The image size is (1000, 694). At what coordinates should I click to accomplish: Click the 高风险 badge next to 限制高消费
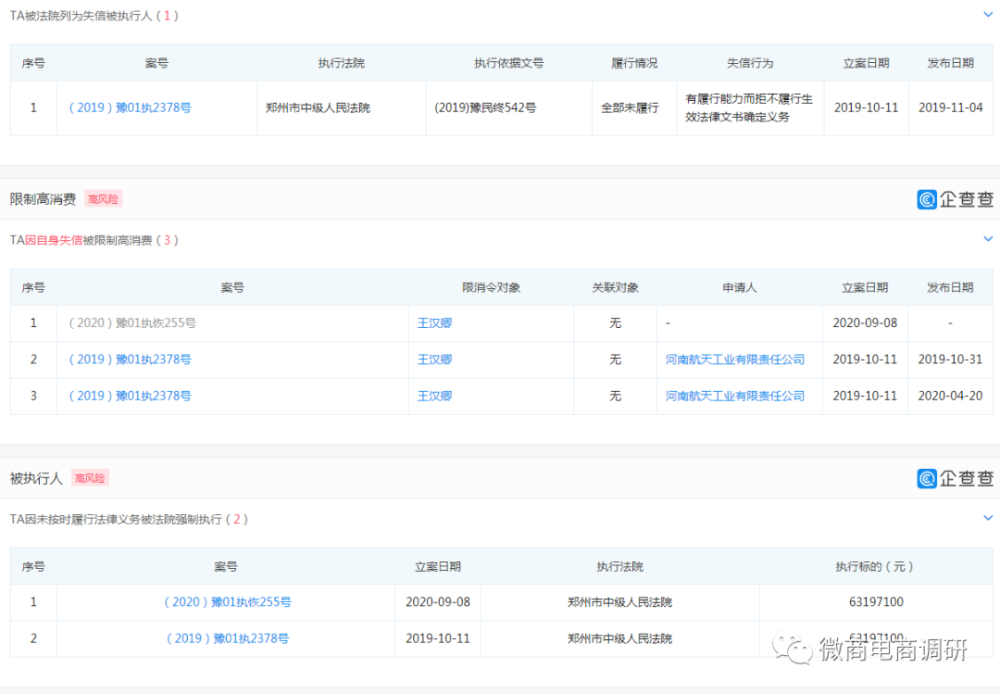coord(104,199)
